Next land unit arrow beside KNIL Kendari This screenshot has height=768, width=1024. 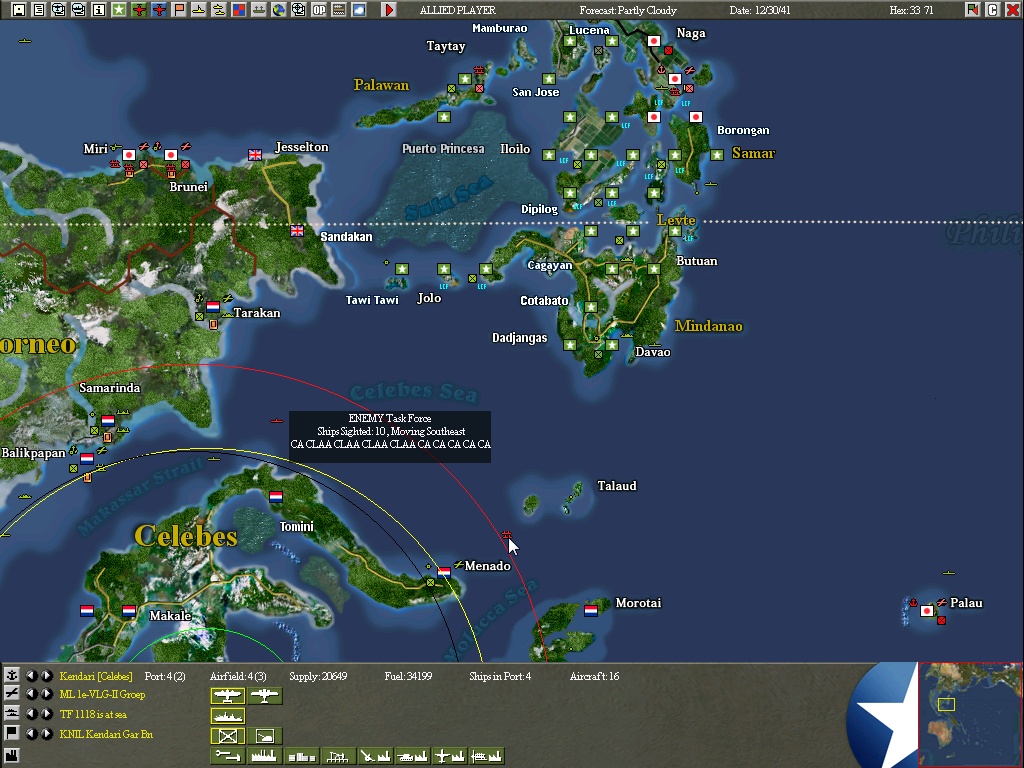tap(47, 734)
